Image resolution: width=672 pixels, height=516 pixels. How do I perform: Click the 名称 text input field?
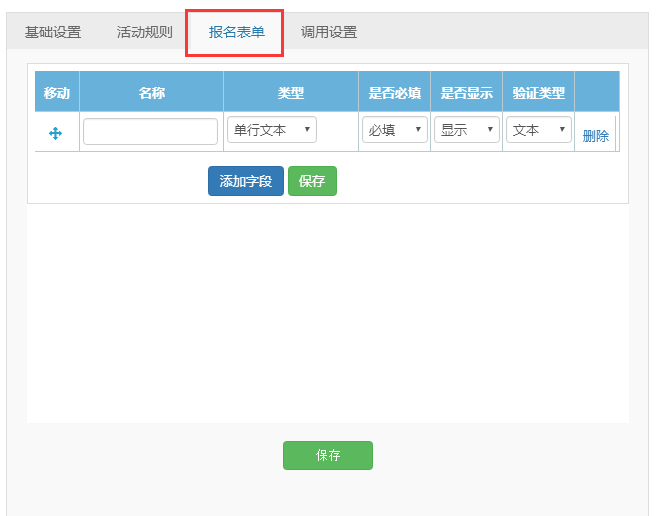150,131
